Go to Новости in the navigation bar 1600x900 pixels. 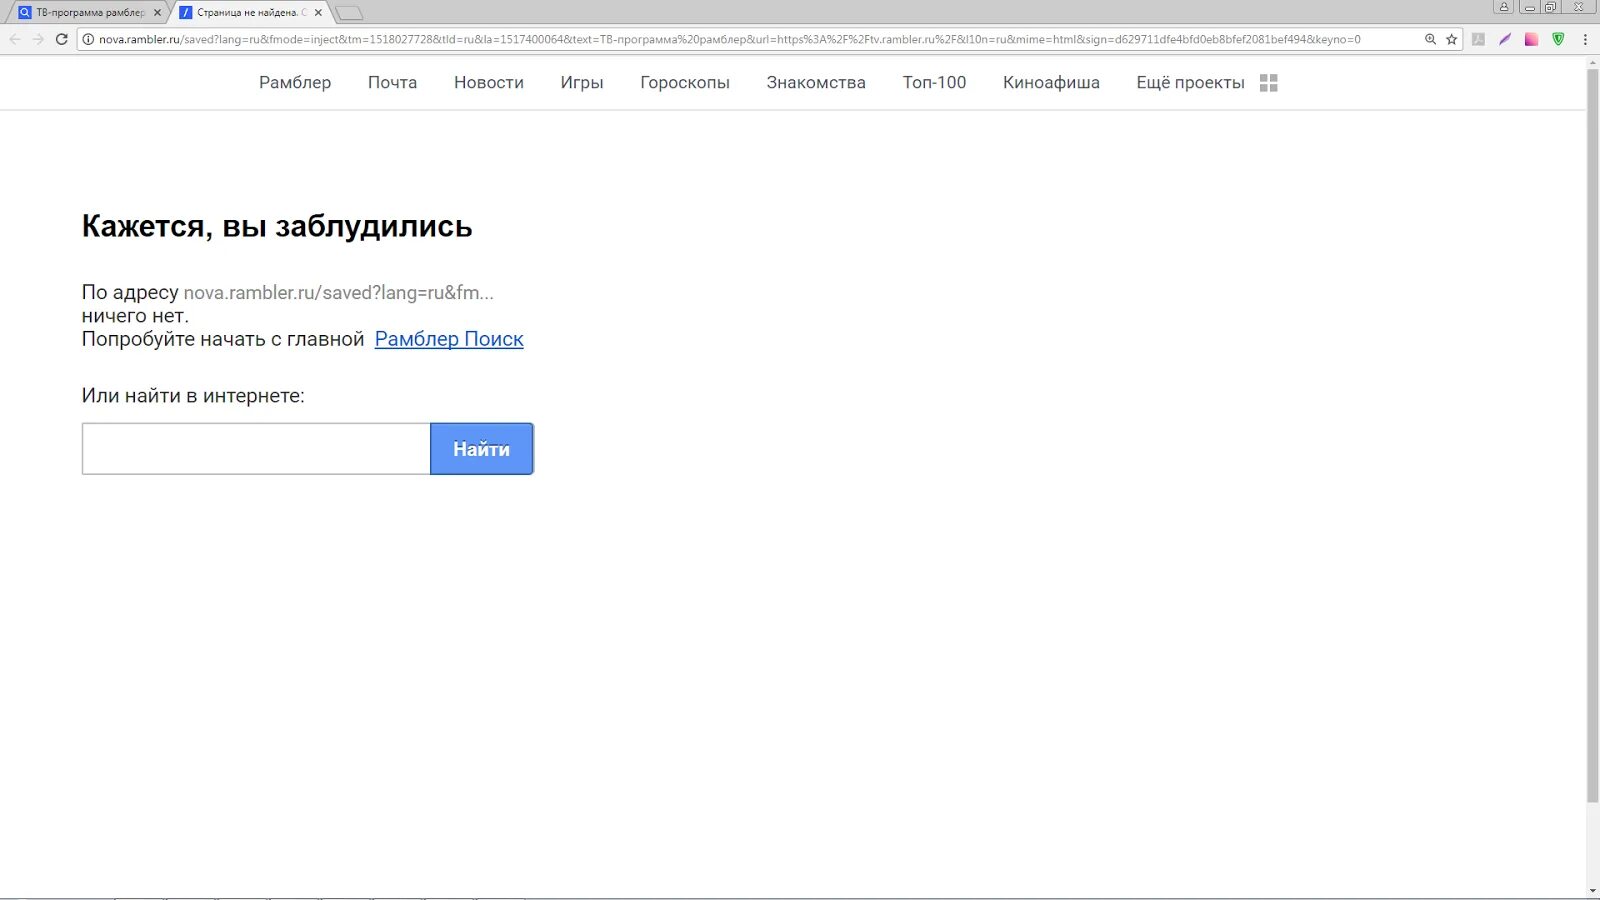(489, 83)
